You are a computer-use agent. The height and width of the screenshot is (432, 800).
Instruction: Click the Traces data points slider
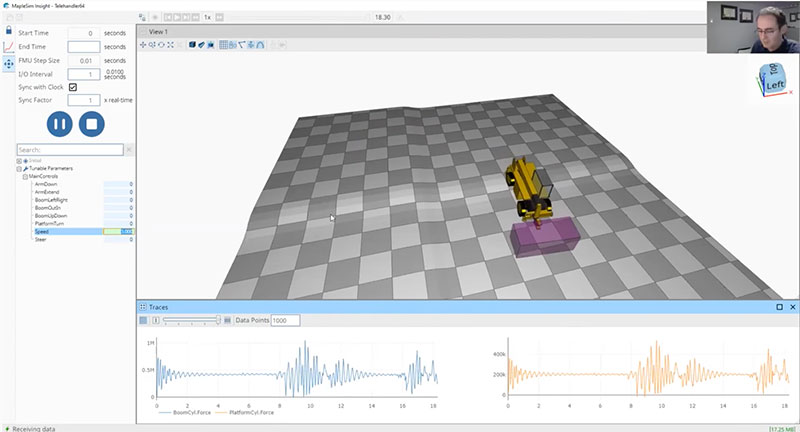coord(190,320)
